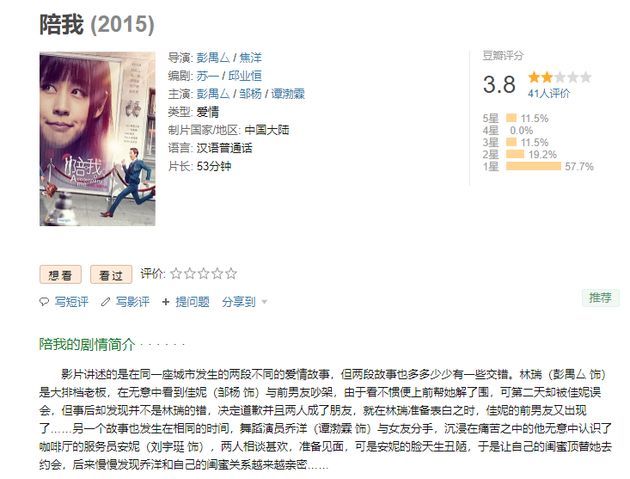
Task: Open the 41人评价 ratings link
Action: click(548, 94)
